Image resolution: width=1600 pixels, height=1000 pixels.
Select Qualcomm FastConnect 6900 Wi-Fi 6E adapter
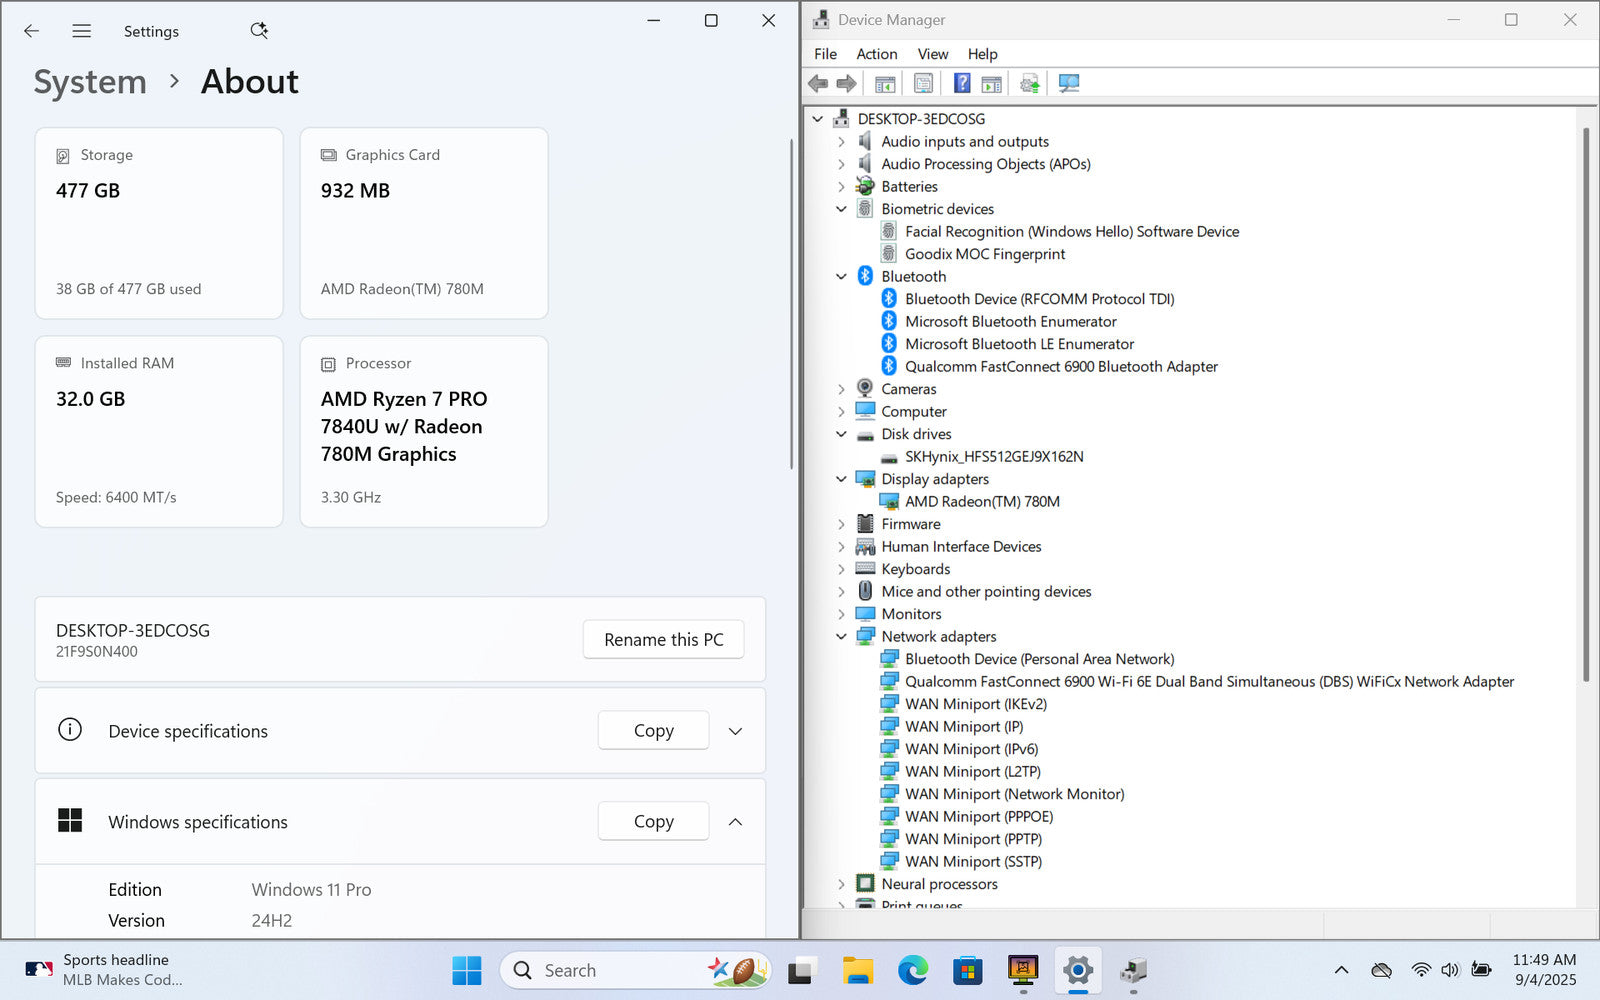tap(1209, 682)
